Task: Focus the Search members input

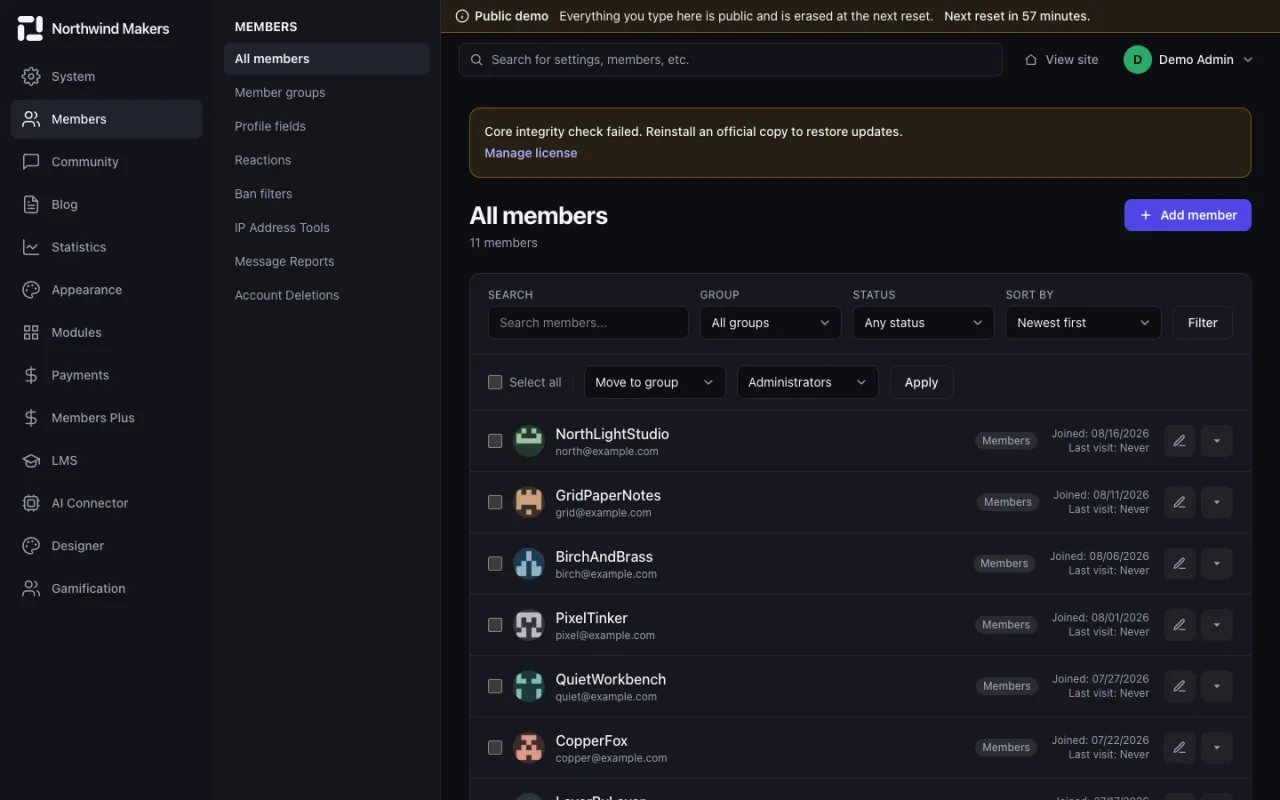Action: (x=588, y=323)
